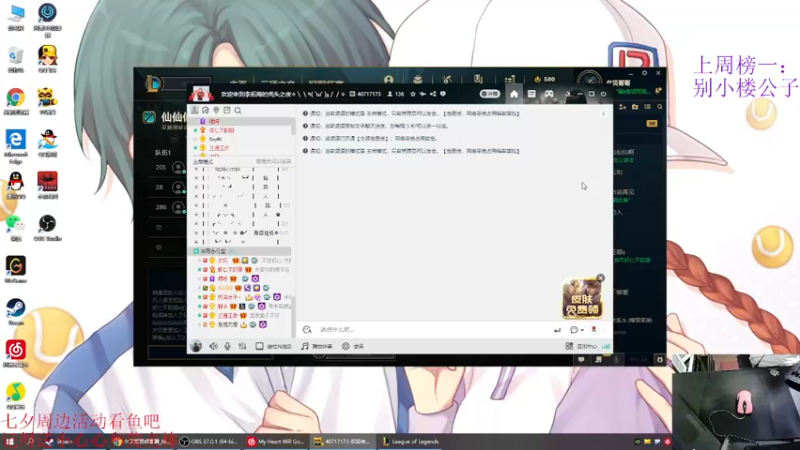
Task: Open the skin promo thumbnail ad
Action: [582, 298]
